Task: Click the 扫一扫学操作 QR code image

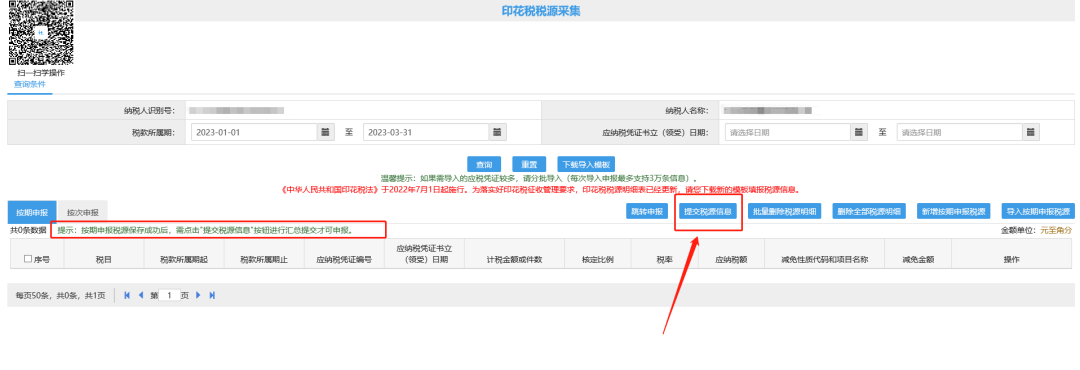Action: pos(41,32)
